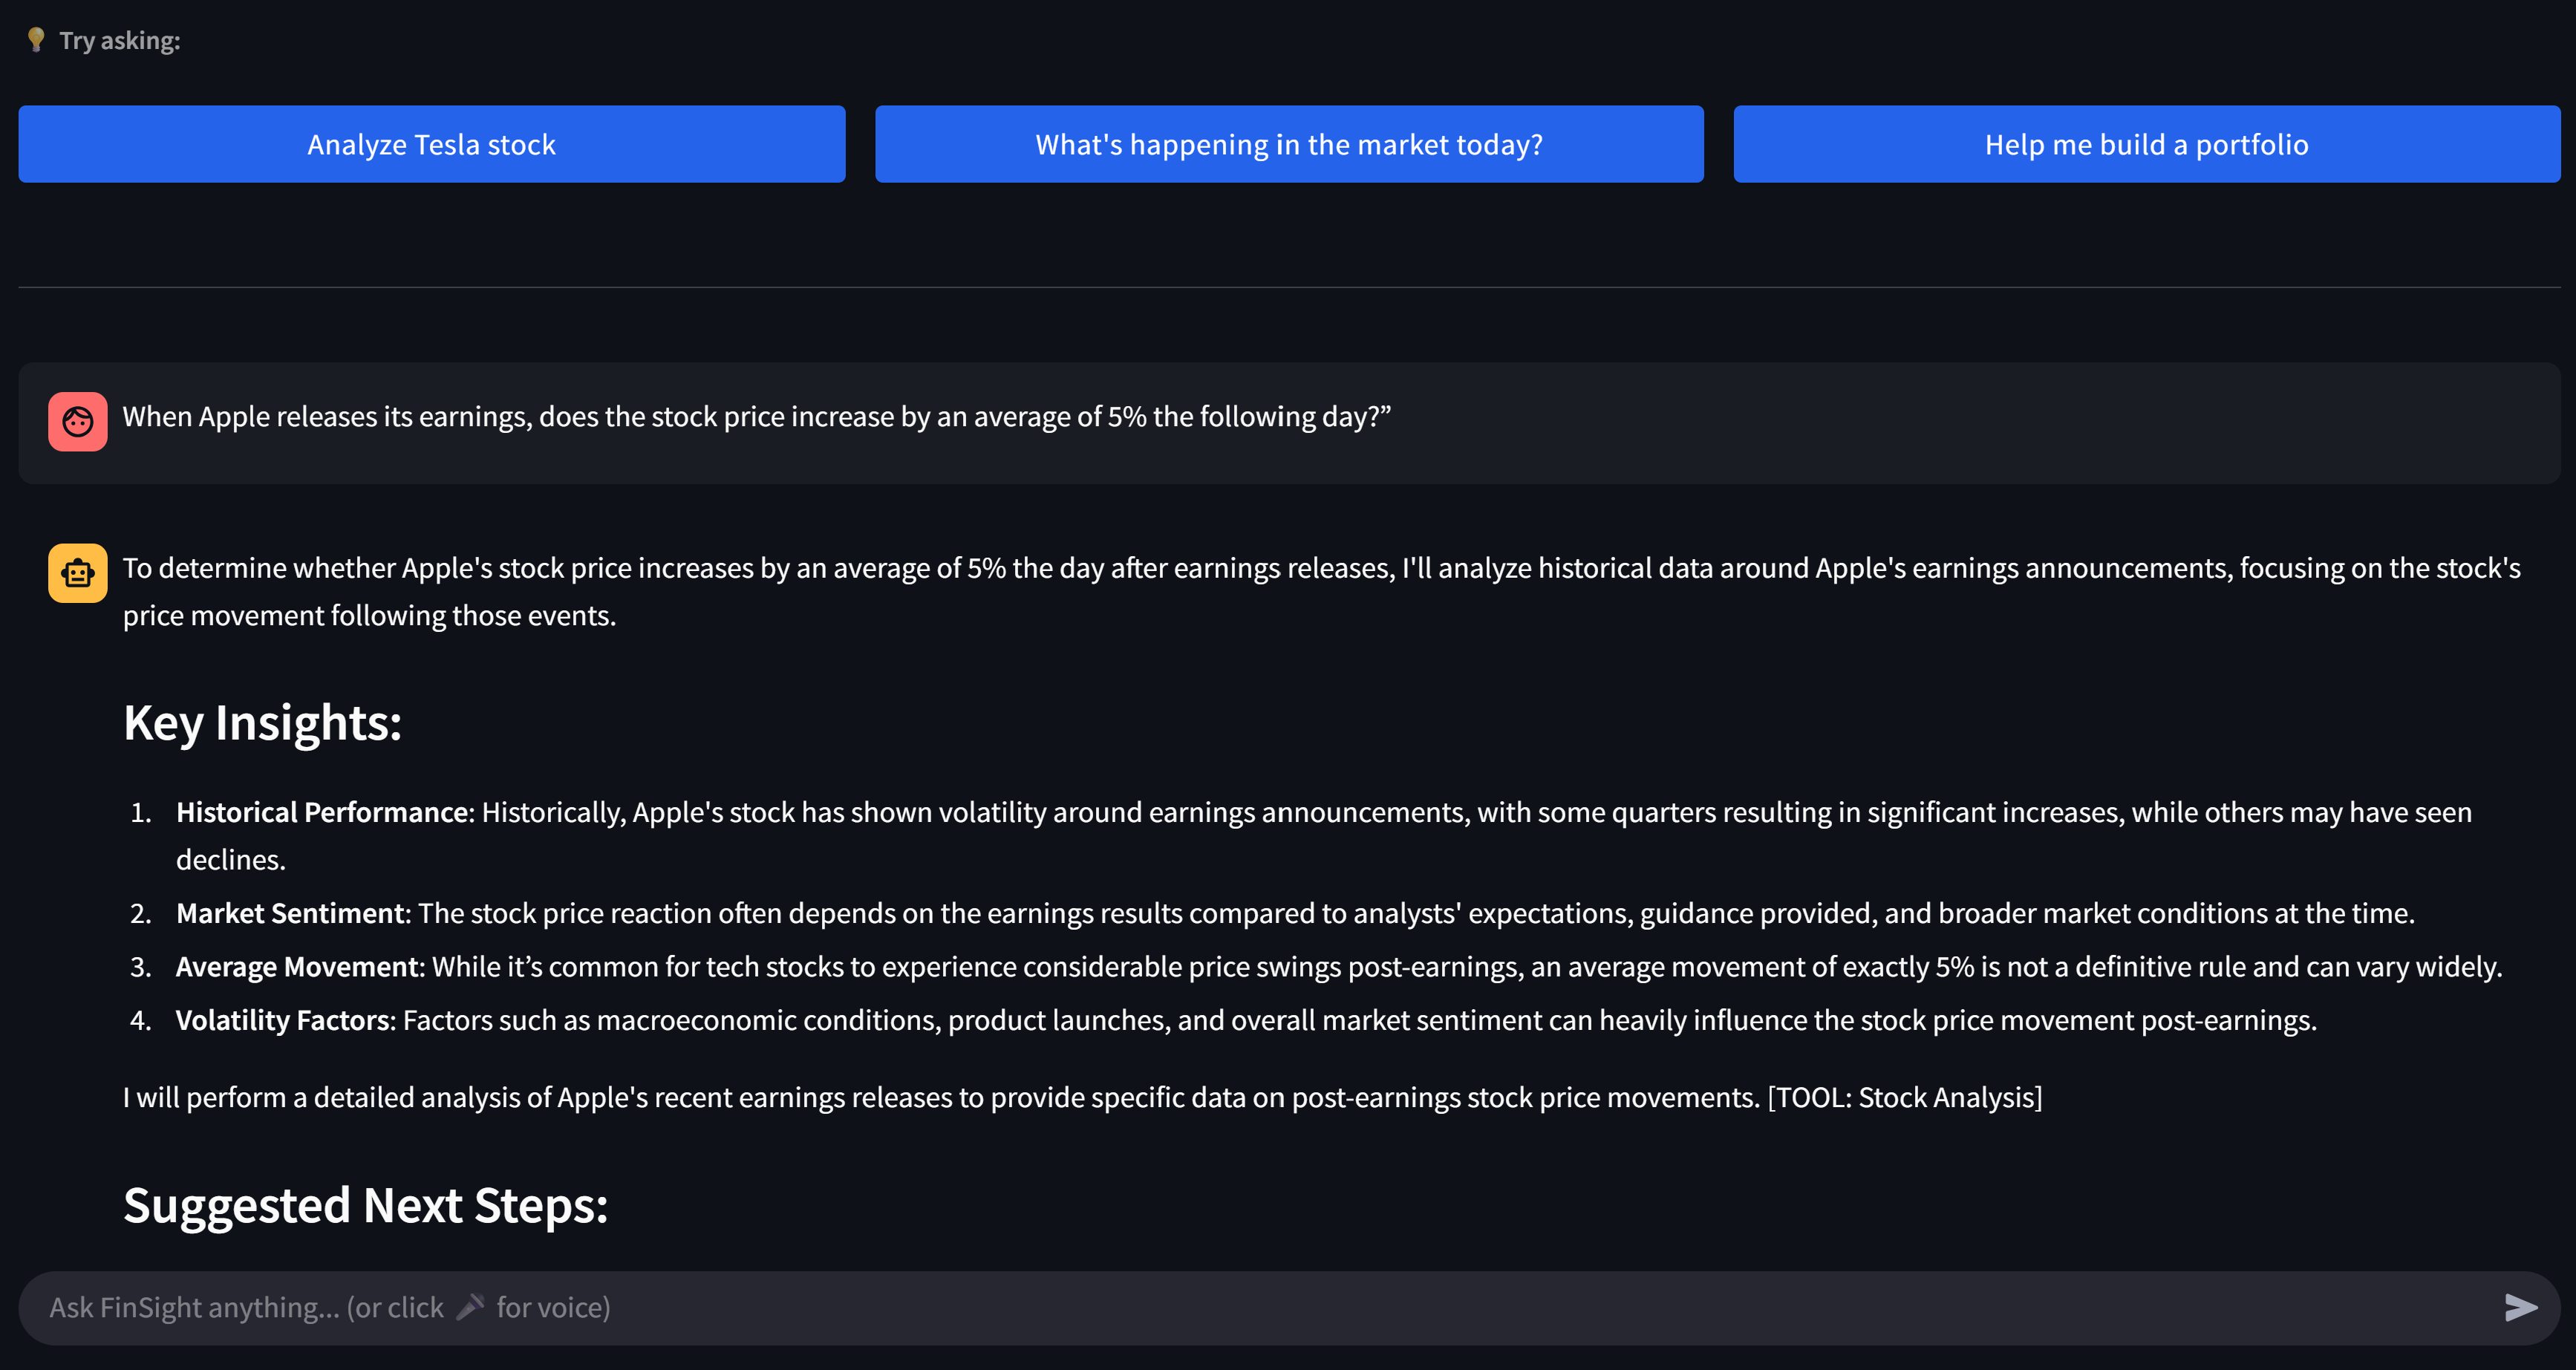Viewport: 2576px width, 1370px height.
Task: Click the 'Suggested Next Steps' heading
Action: point(364,1205)
